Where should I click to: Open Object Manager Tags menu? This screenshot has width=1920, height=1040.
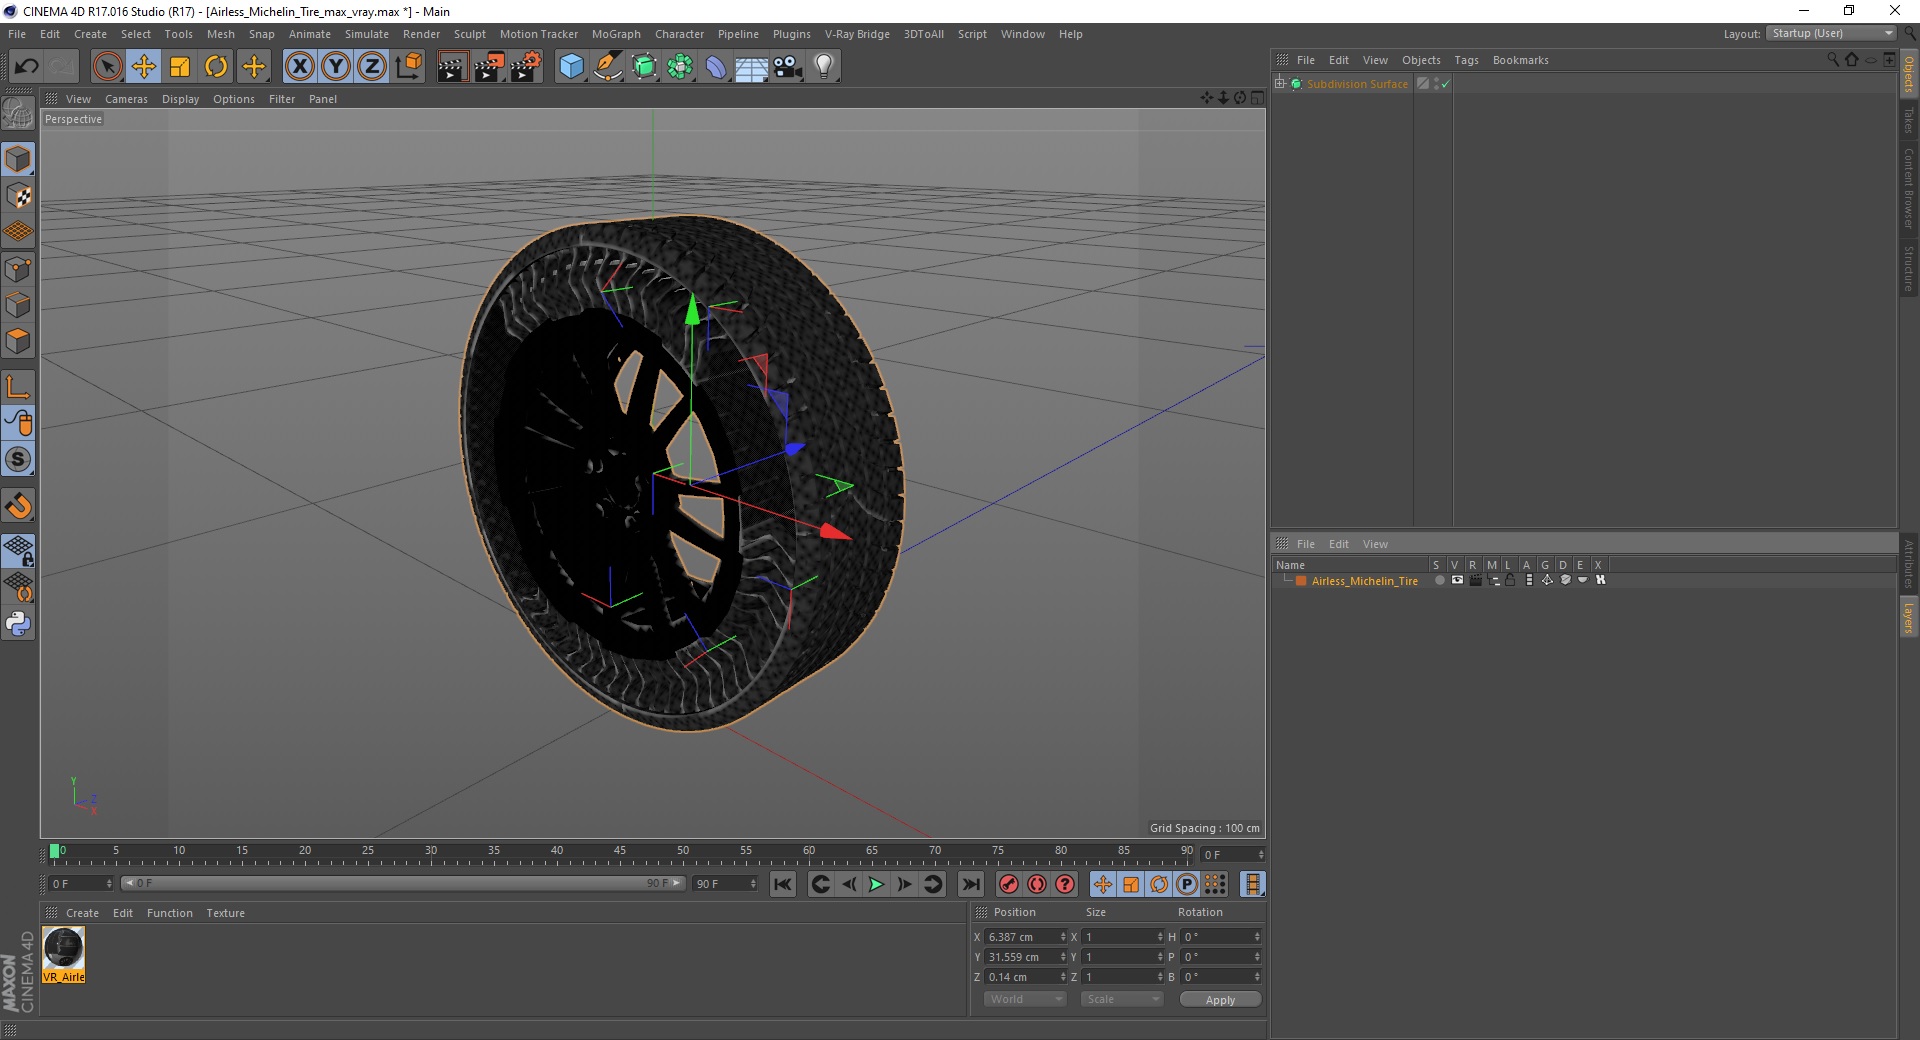coord(1466,60)
